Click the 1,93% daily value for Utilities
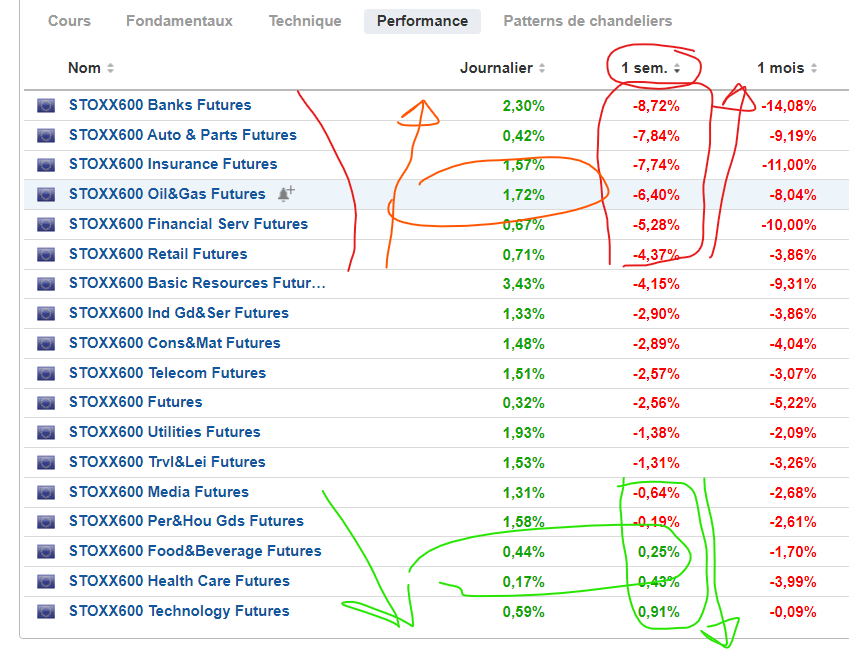 click(x=524, y=433)
